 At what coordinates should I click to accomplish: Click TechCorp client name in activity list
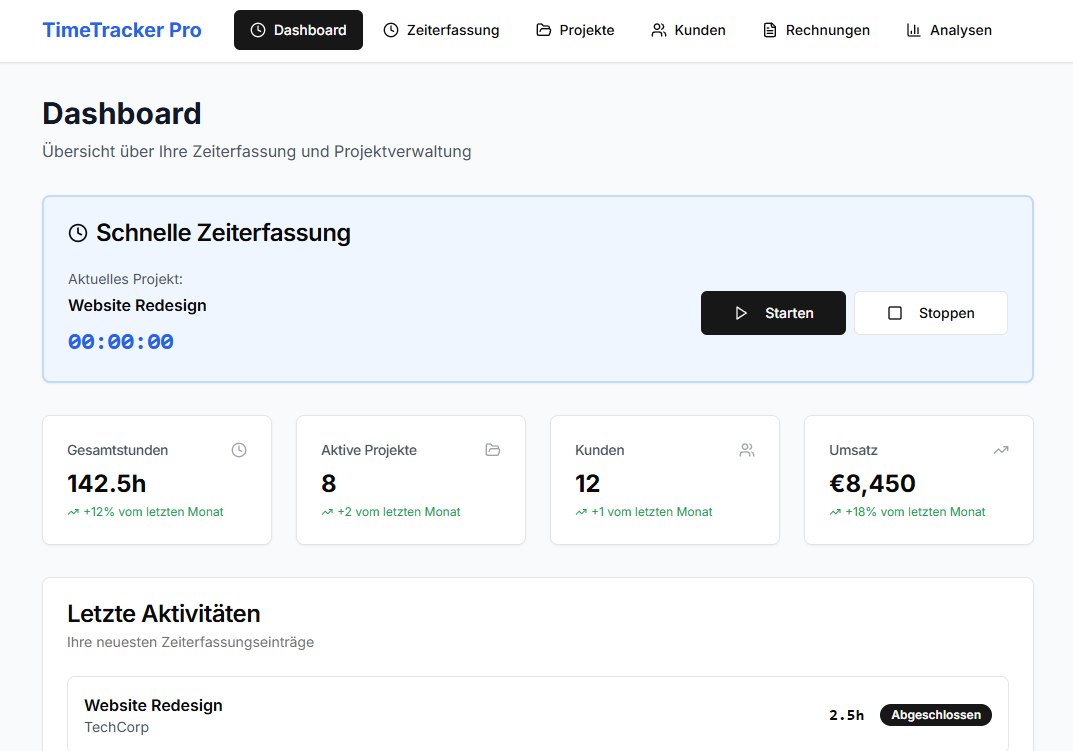116,727
